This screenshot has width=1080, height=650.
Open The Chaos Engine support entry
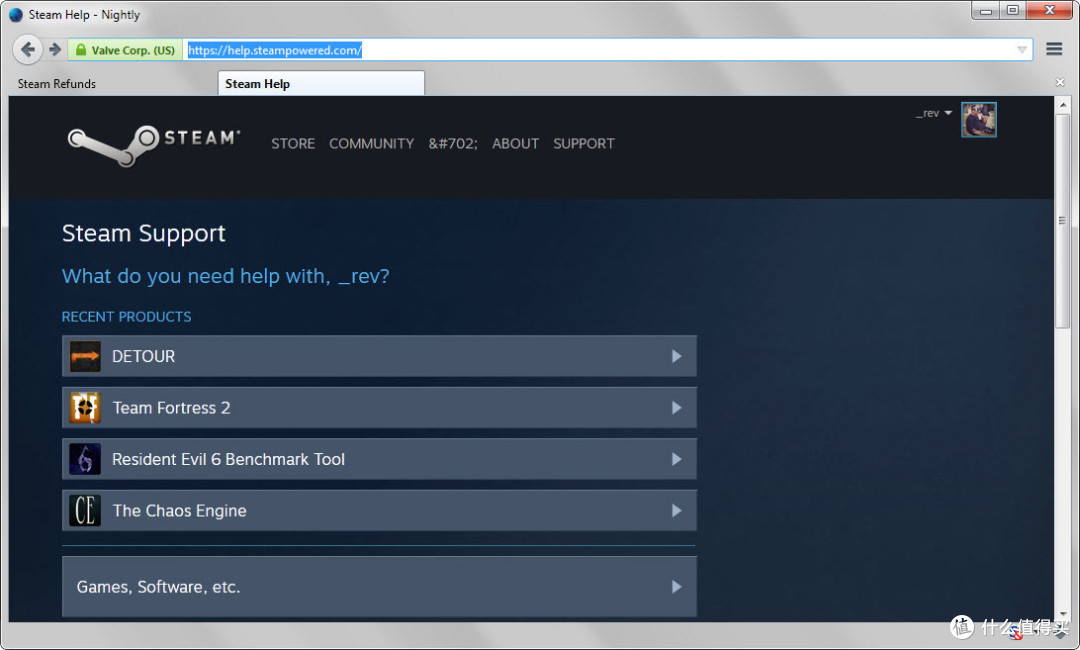click(380, 511)
